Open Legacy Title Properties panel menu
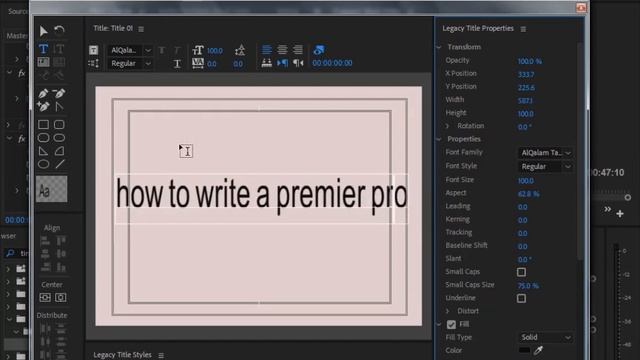 [523, 29]
